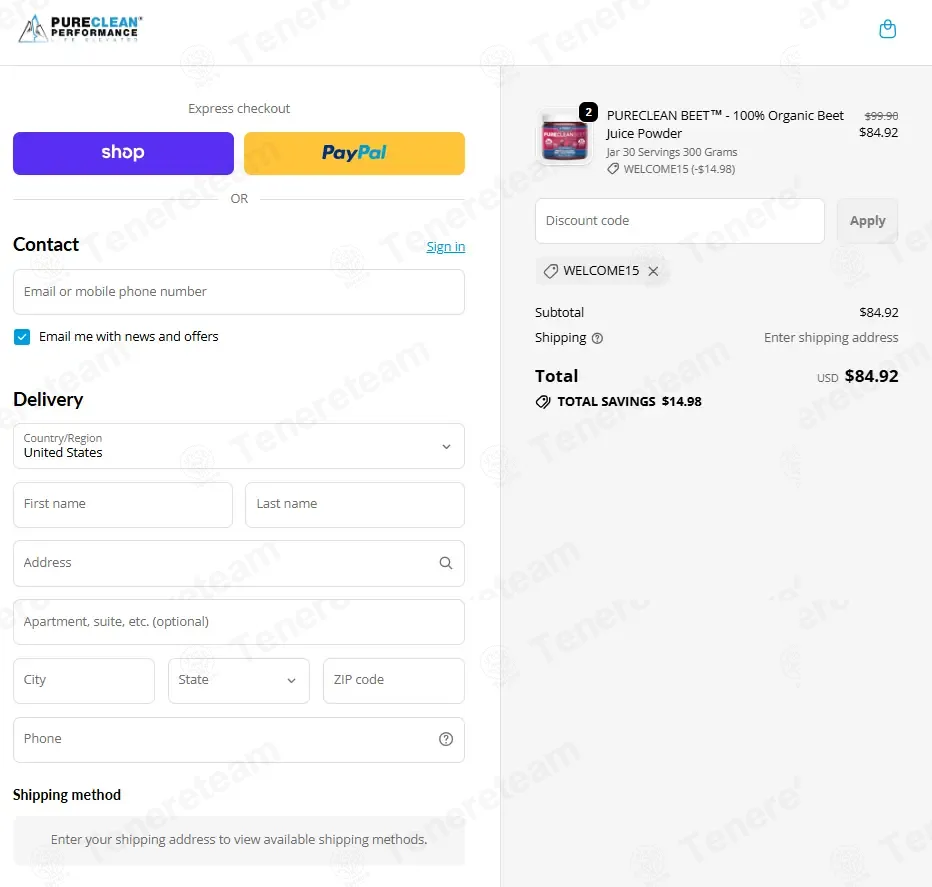Click the PureClean Performance logo

(80, 29)
